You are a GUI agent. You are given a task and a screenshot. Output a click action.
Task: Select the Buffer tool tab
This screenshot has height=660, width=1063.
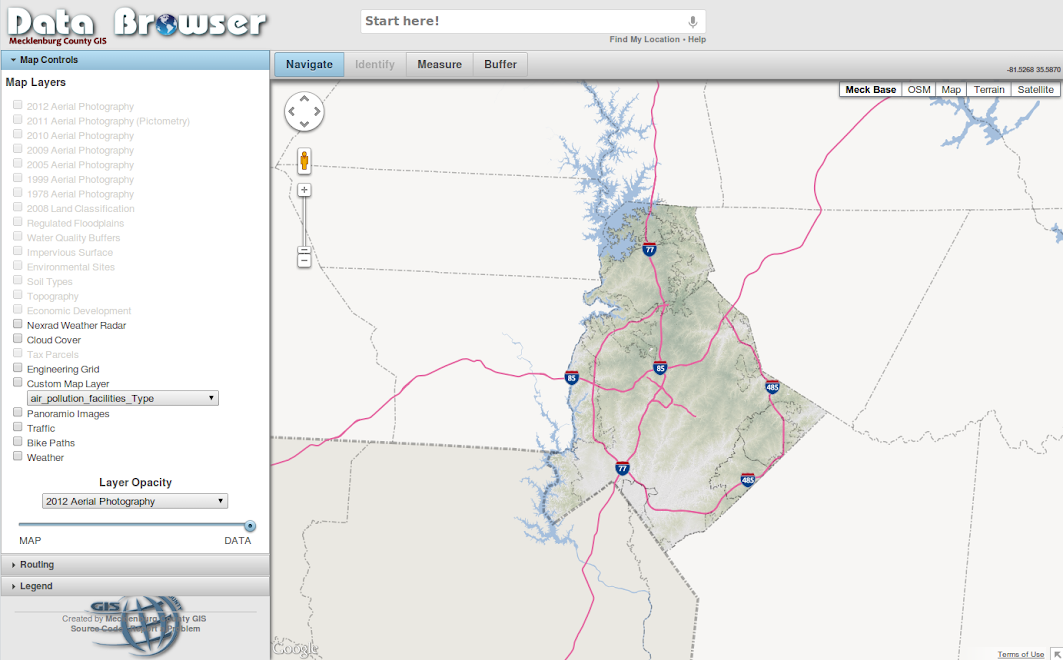point(500,64)
